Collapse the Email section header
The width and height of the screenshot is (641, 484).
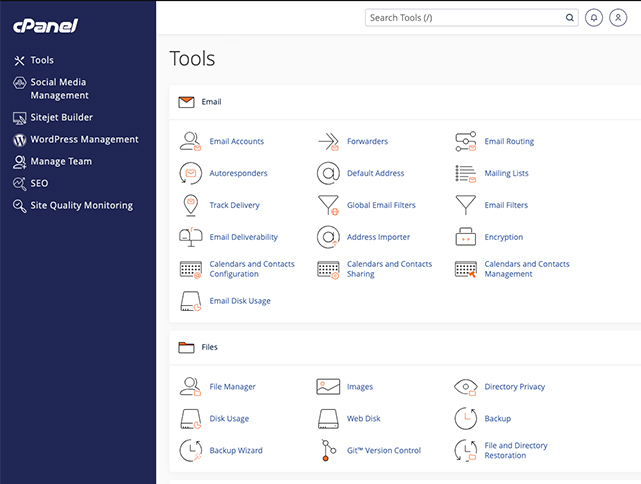211,102
